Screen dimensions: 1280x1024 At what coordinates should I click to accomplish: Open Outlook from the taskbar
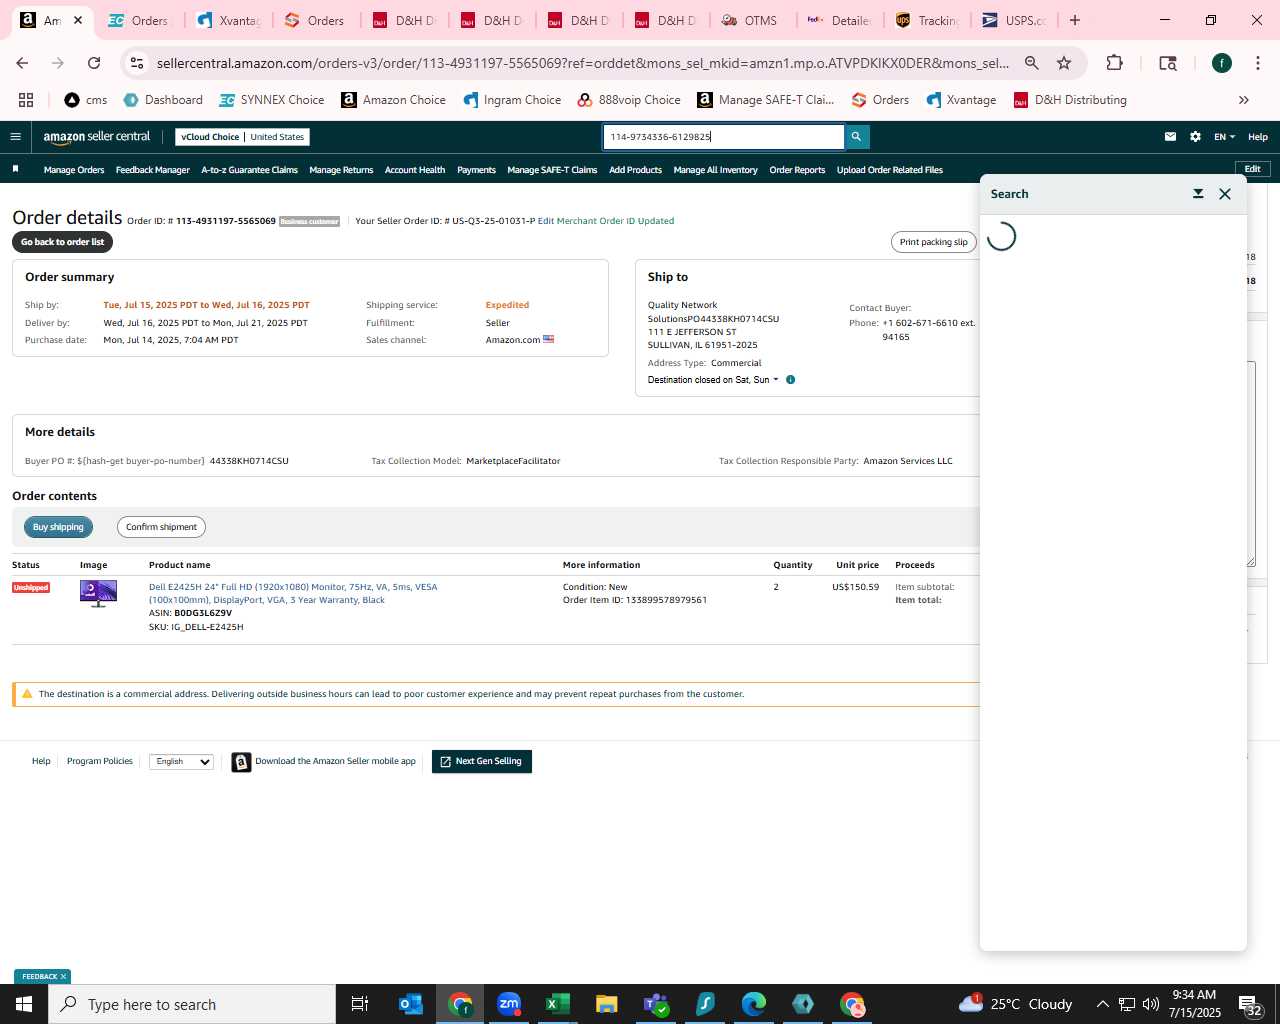click(411, 1004)
